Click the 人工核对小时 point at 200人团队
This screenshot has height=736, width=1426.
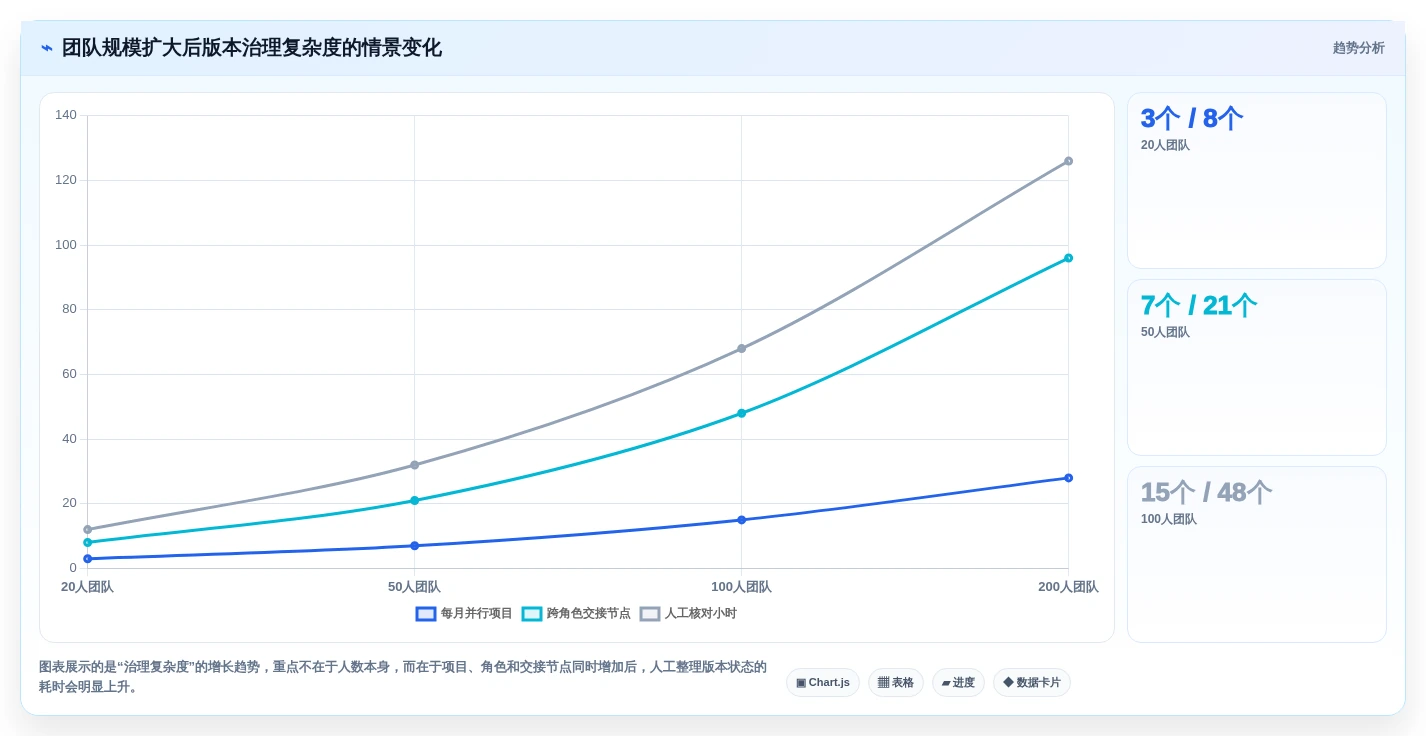tap(1068, 161)
